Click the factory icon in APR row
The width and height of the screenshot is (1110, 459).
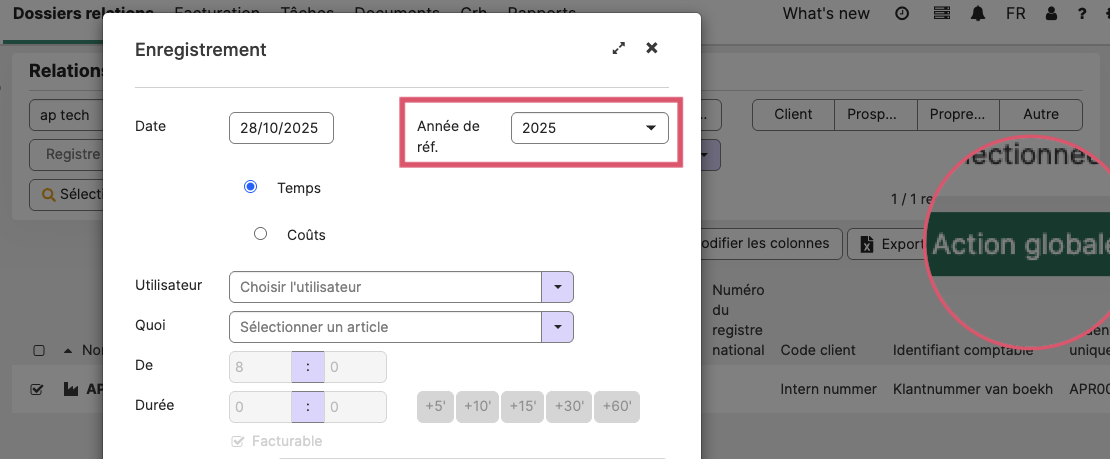pos(71,389)
